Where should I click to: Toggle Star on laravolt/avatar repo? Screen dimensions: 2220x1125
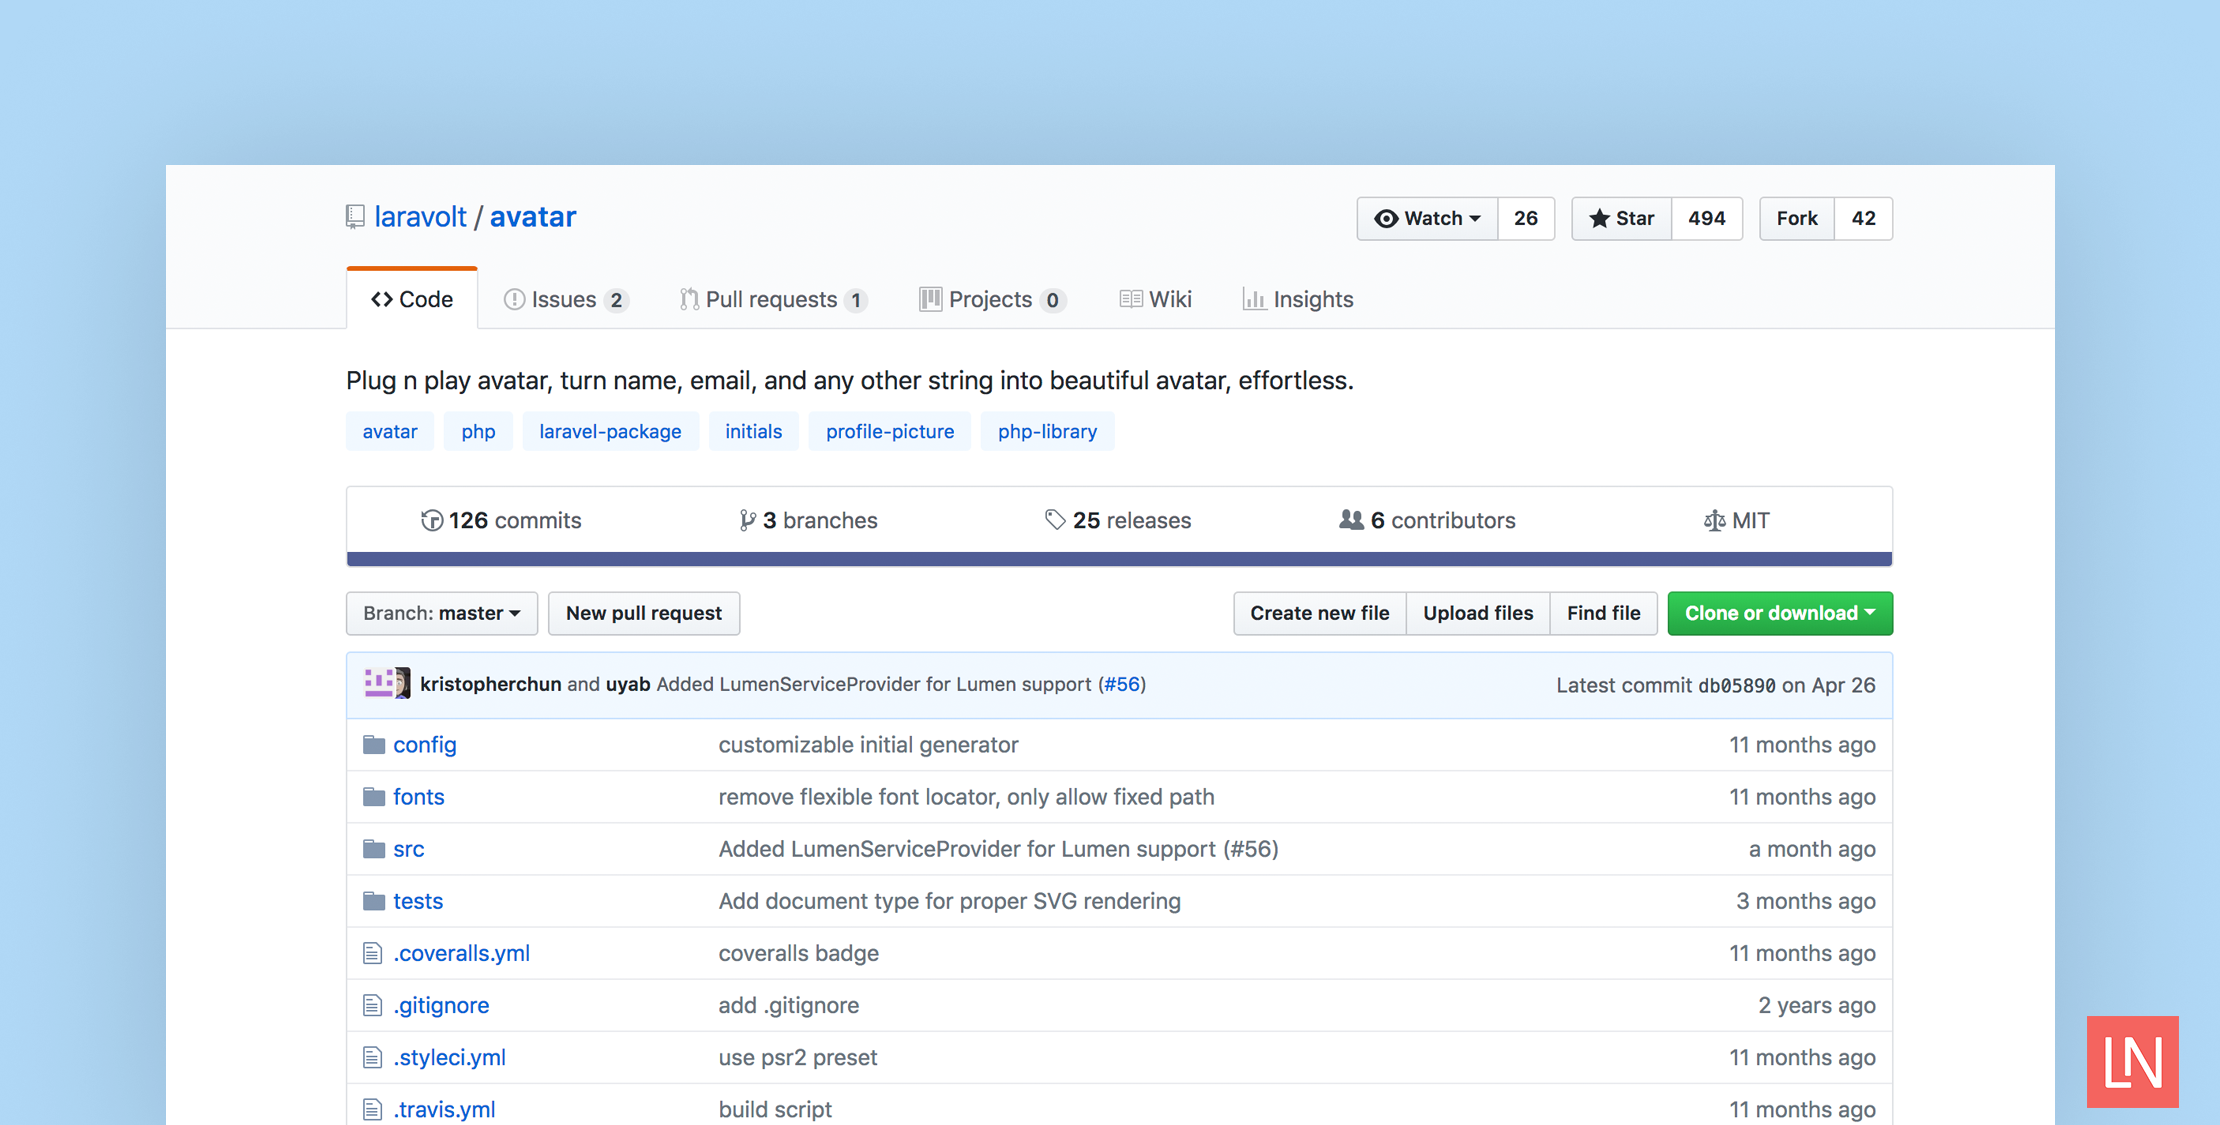[x=1623, y=218]
